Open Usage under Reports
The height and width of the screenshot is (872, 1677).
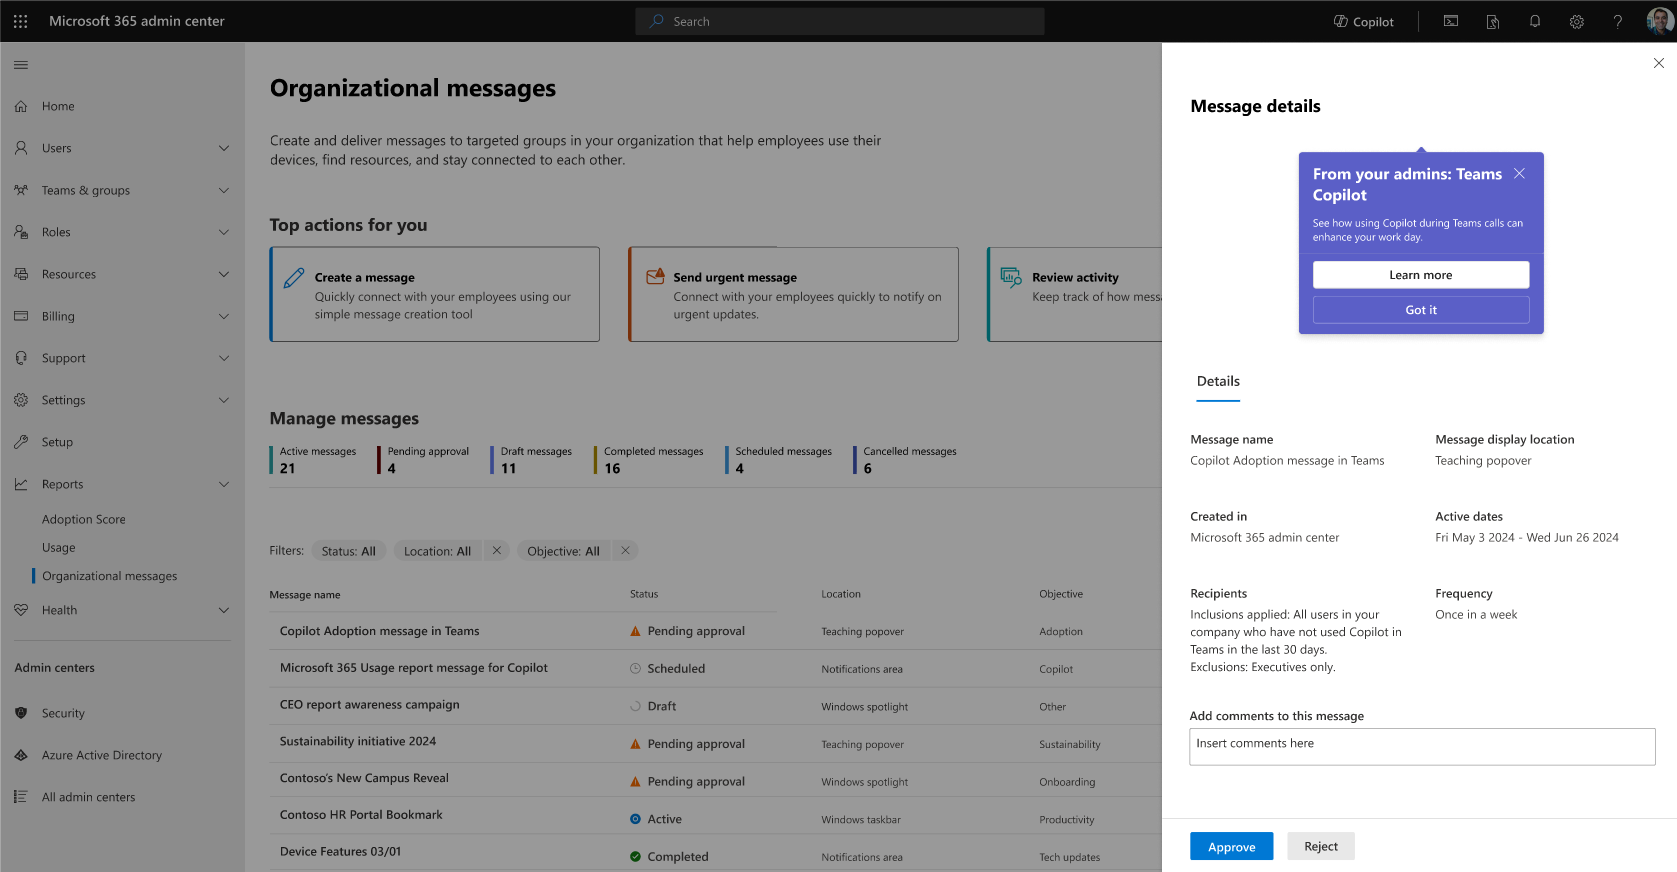59,548
